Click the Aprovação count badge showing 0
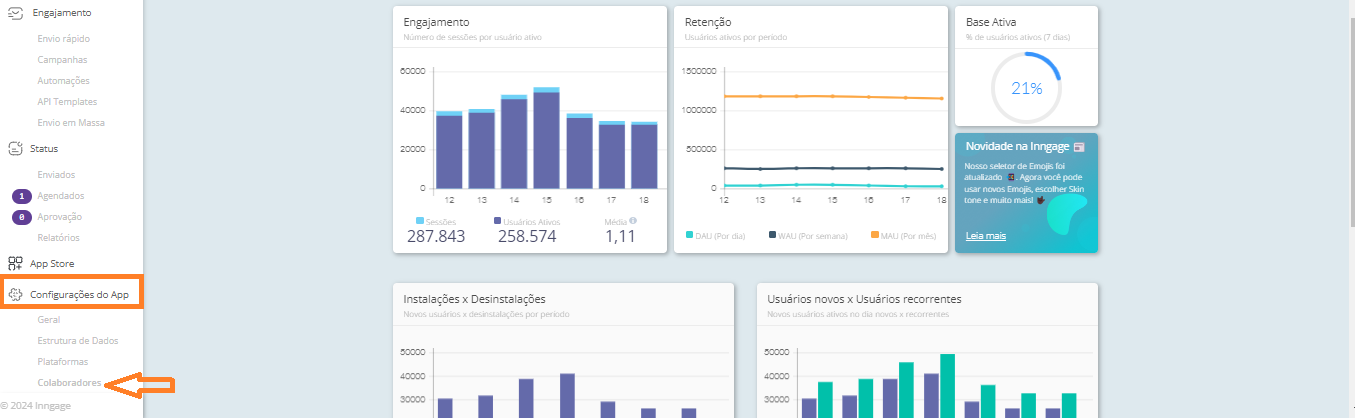This screenshot has height=418, width=1355. [22, 217]
